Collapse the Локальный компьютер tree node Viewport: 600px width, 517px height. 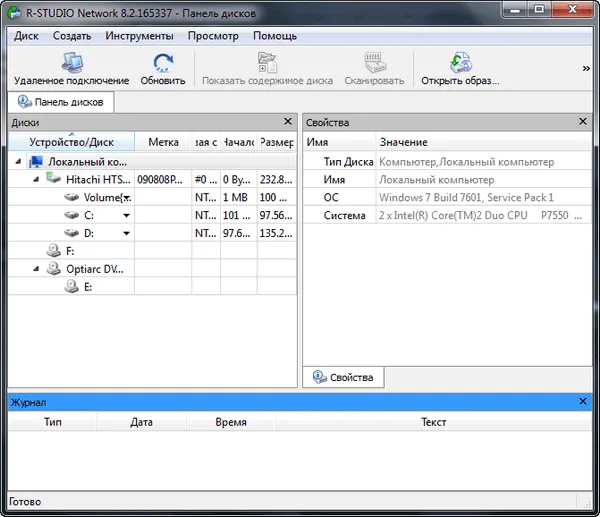[x=18, y=161]
